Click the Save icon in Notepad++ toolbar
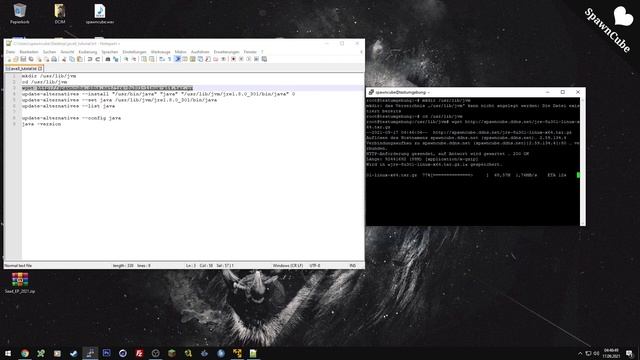Image resolution: width=640 pixels, height=360 pixels. click(23, 59)
